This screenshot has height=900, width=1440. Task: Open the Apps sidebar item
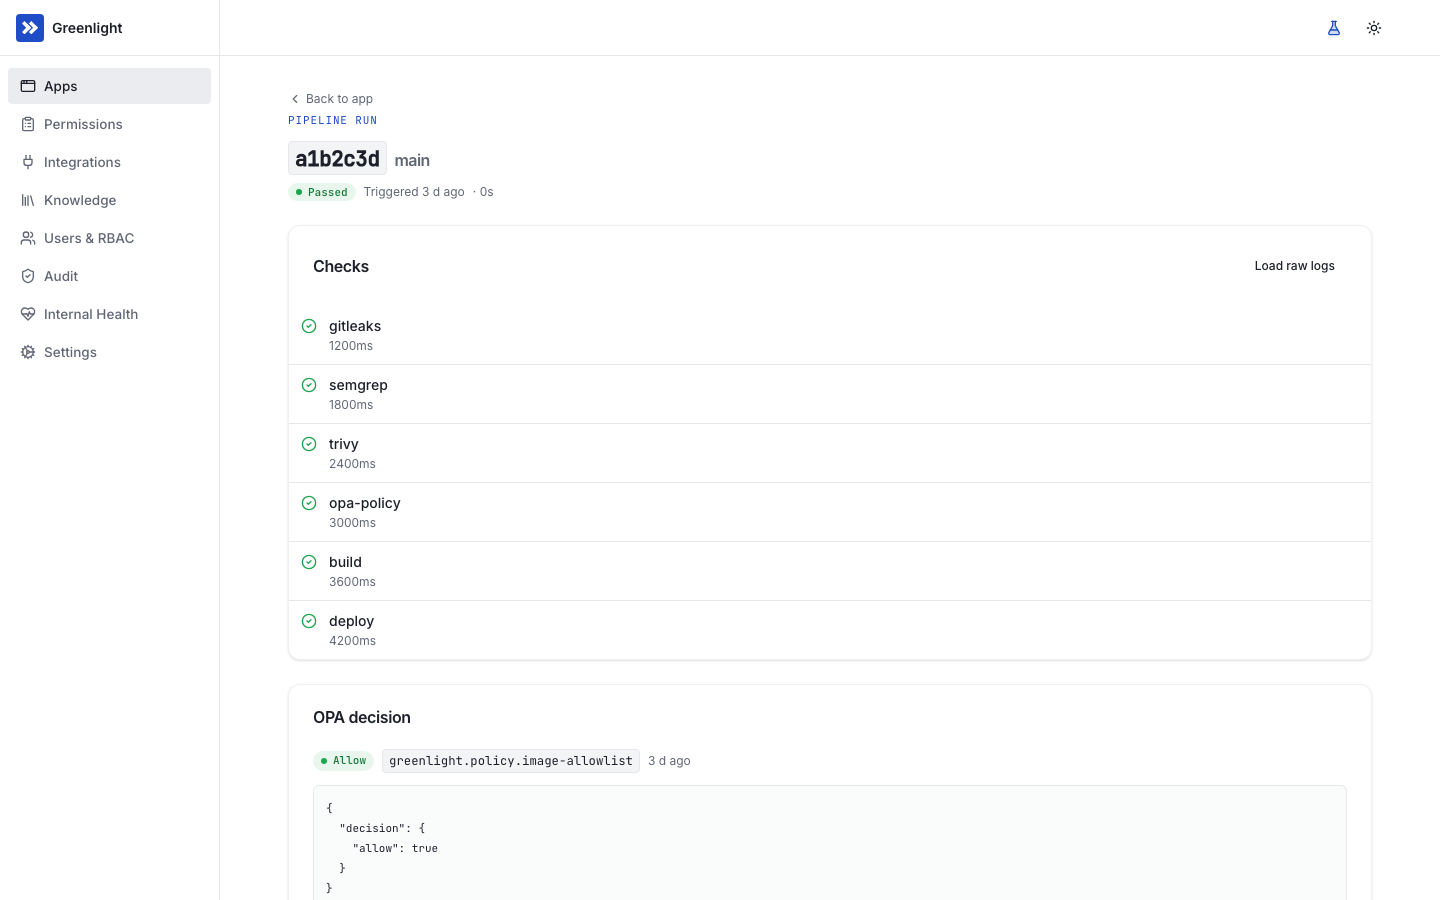tap(109, 86)
